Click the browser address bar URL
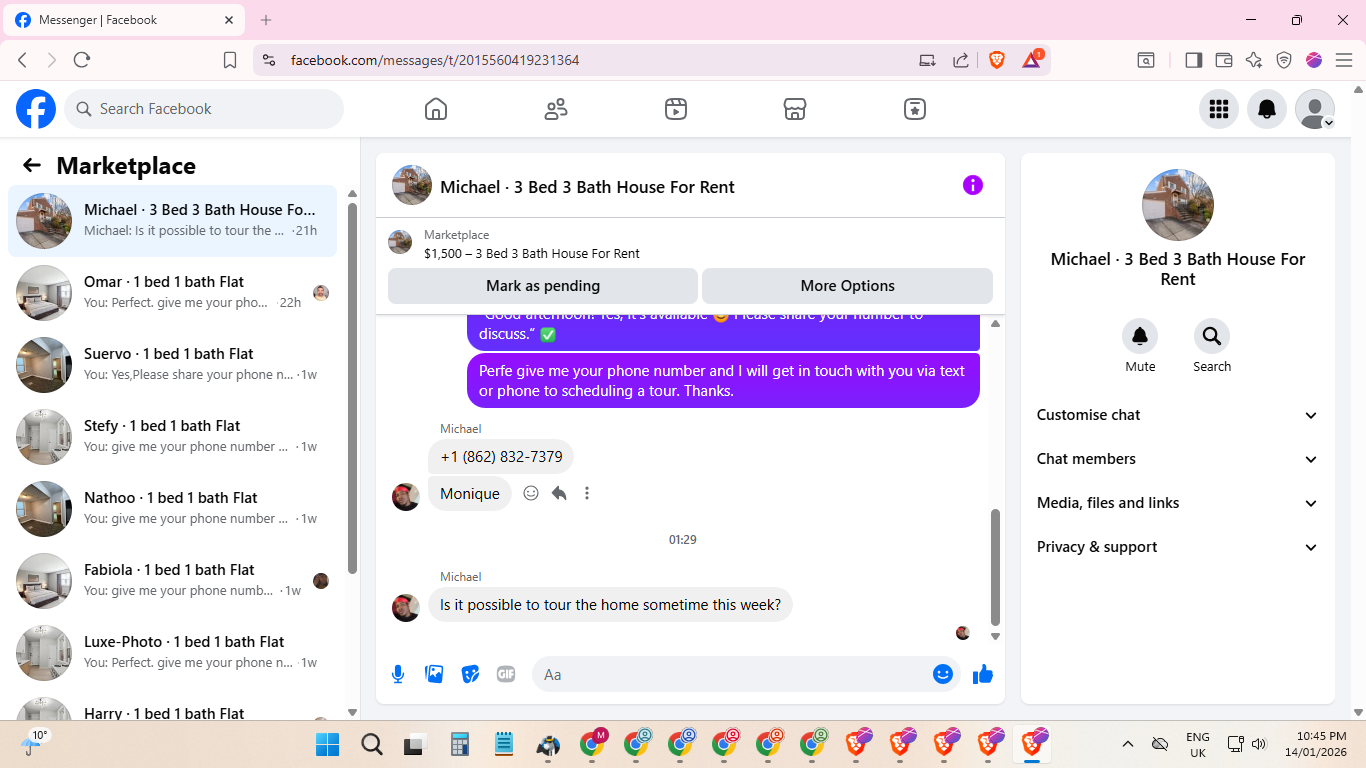 (x=435, y=60)
